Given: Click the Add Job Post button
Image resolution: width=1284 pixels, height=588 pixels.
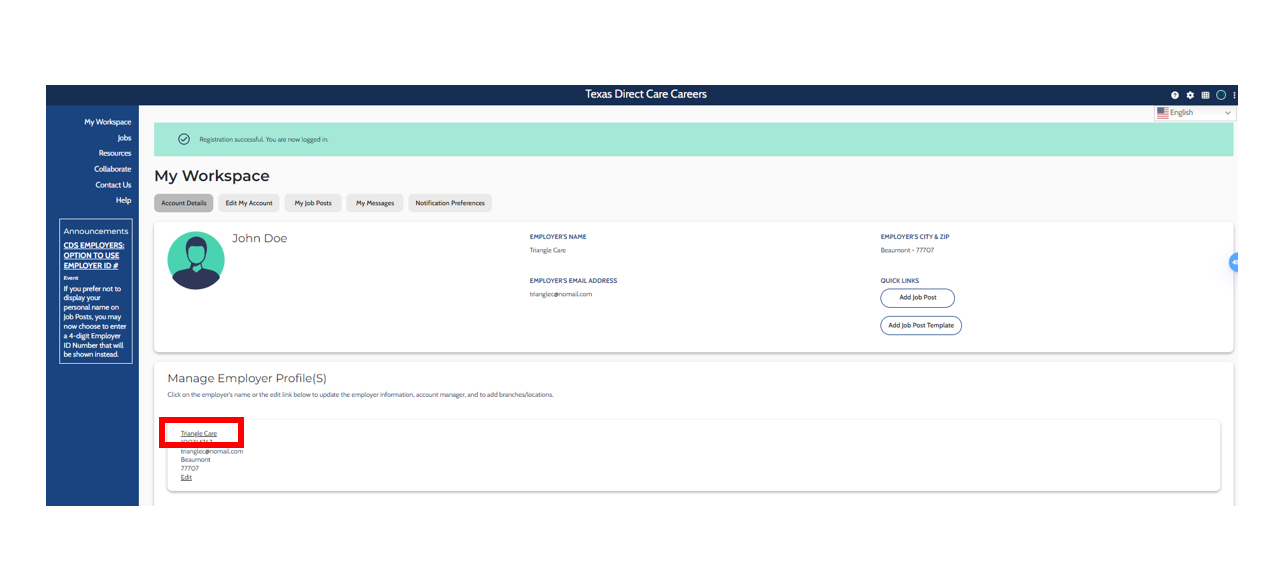Looking at the screenshot, I should (917, 298).
